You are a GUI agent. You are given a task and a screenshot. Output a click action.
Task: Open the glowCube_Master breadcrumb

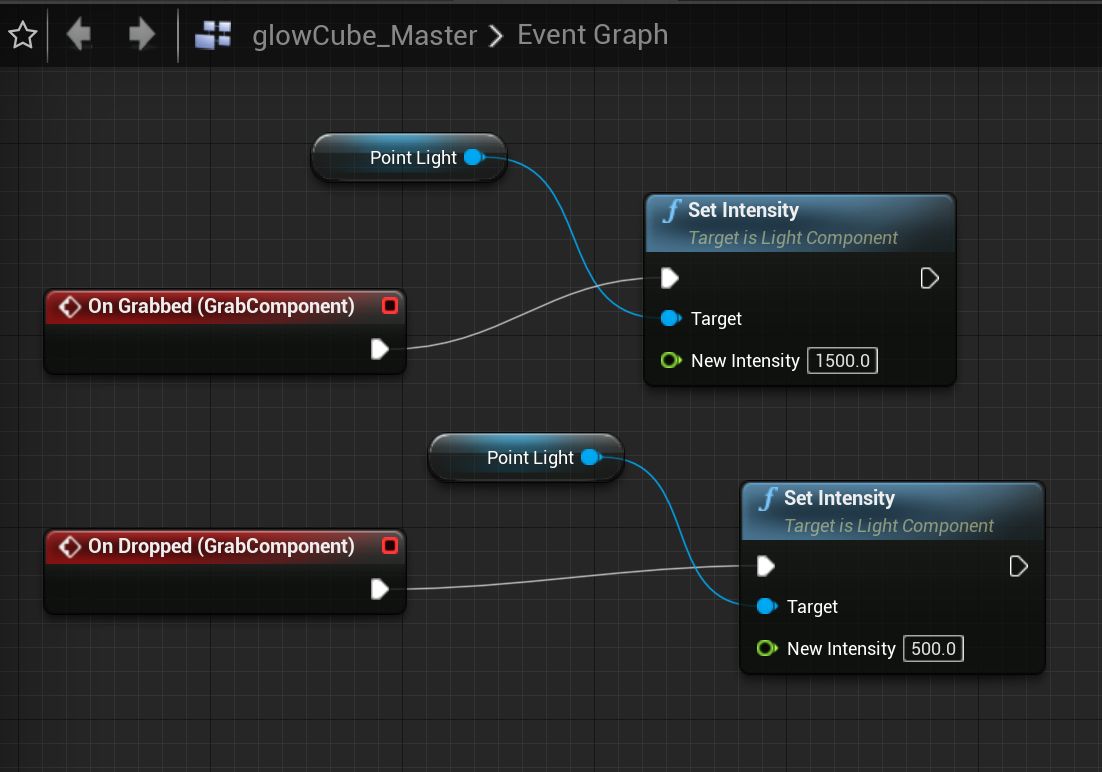[364, 36]
